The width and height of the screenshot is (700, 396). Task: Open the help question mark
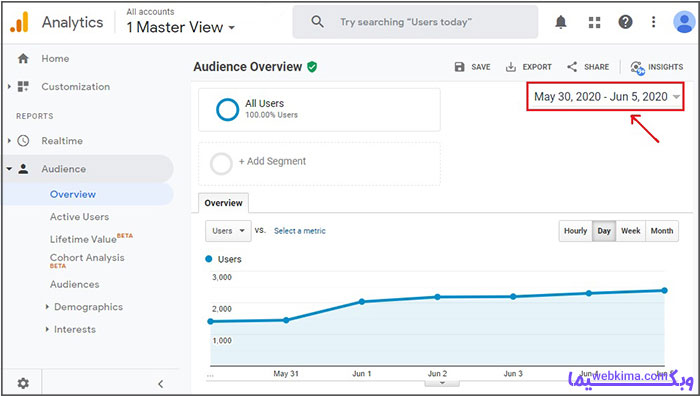[625, 22]
